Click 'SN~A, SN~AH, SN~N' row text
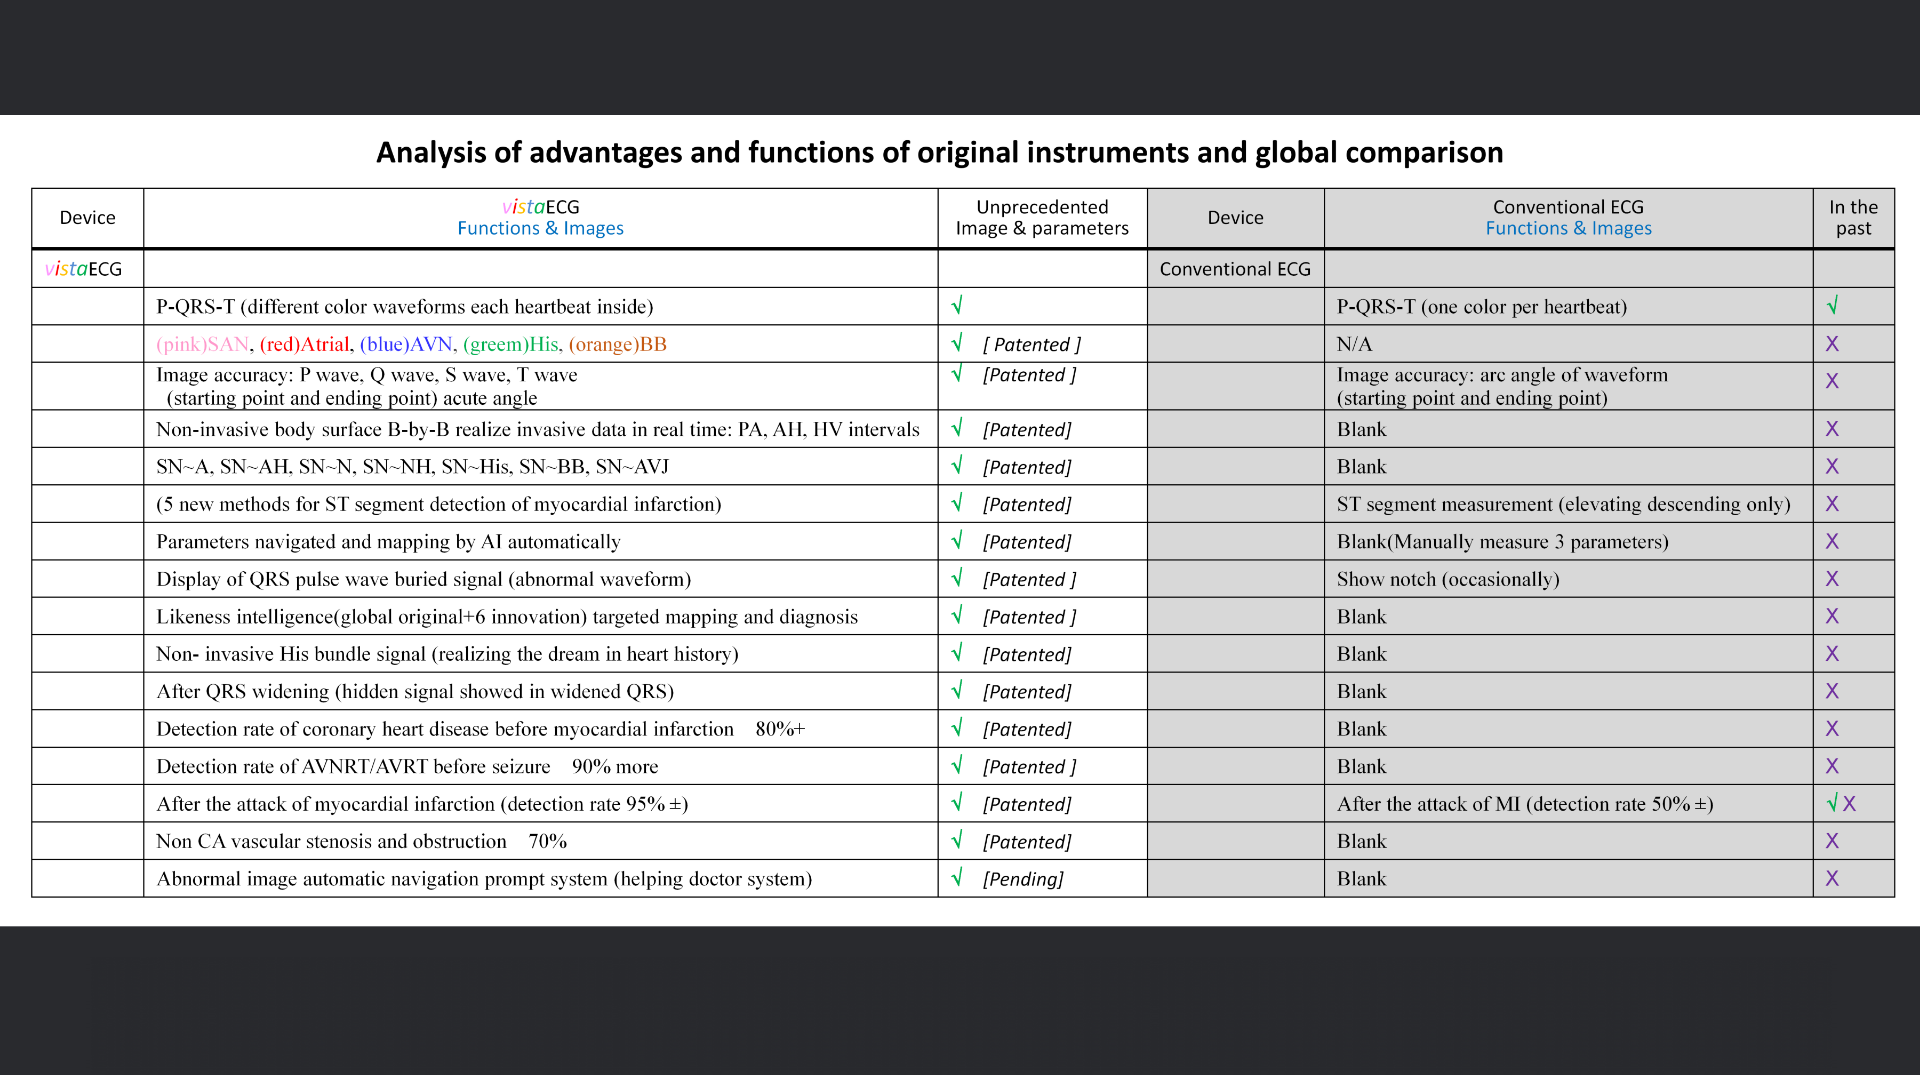1920x1075 pixels. (412, 467)
